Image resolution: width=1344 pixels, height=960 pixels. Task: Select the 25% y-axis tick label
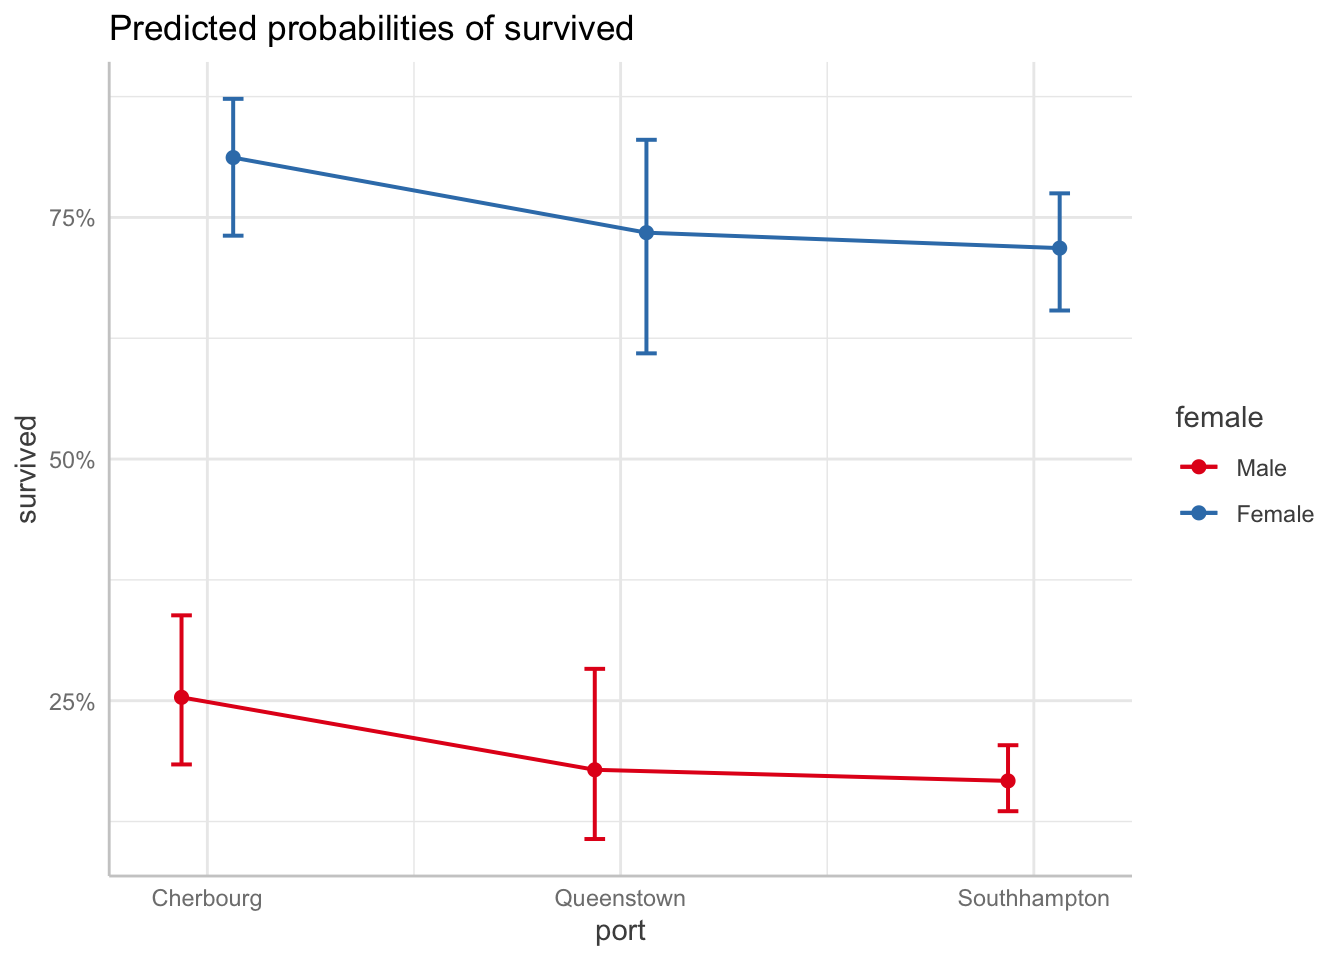coord(72,702)
